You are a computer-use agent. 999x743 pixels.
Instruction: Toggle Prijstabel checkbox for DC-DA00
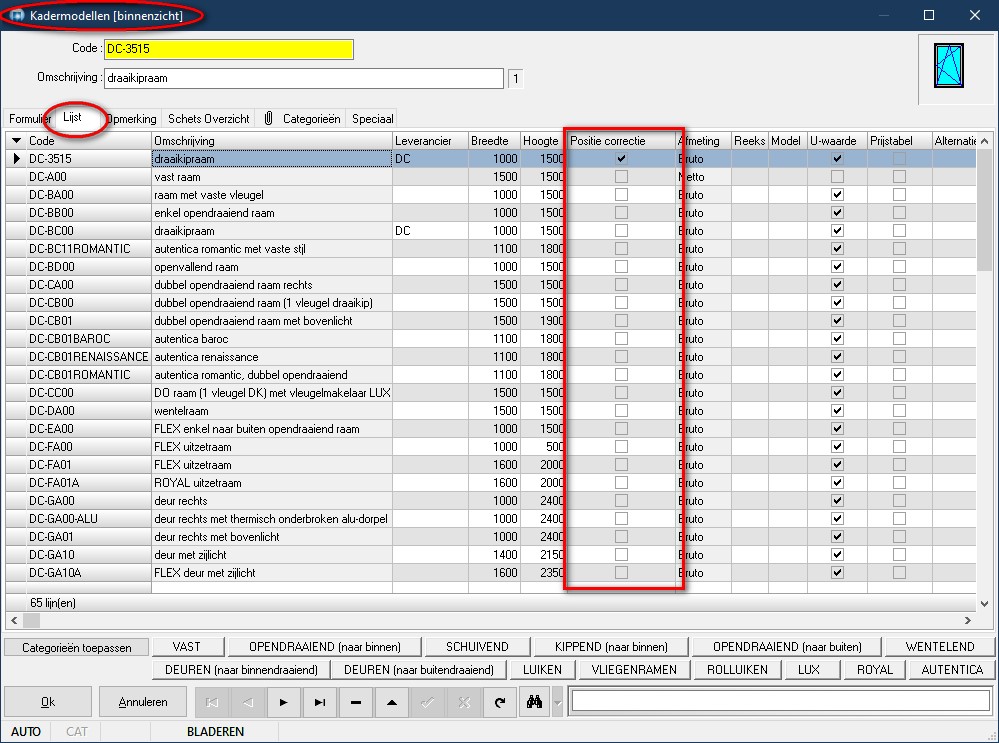click(x=899, y=411)
